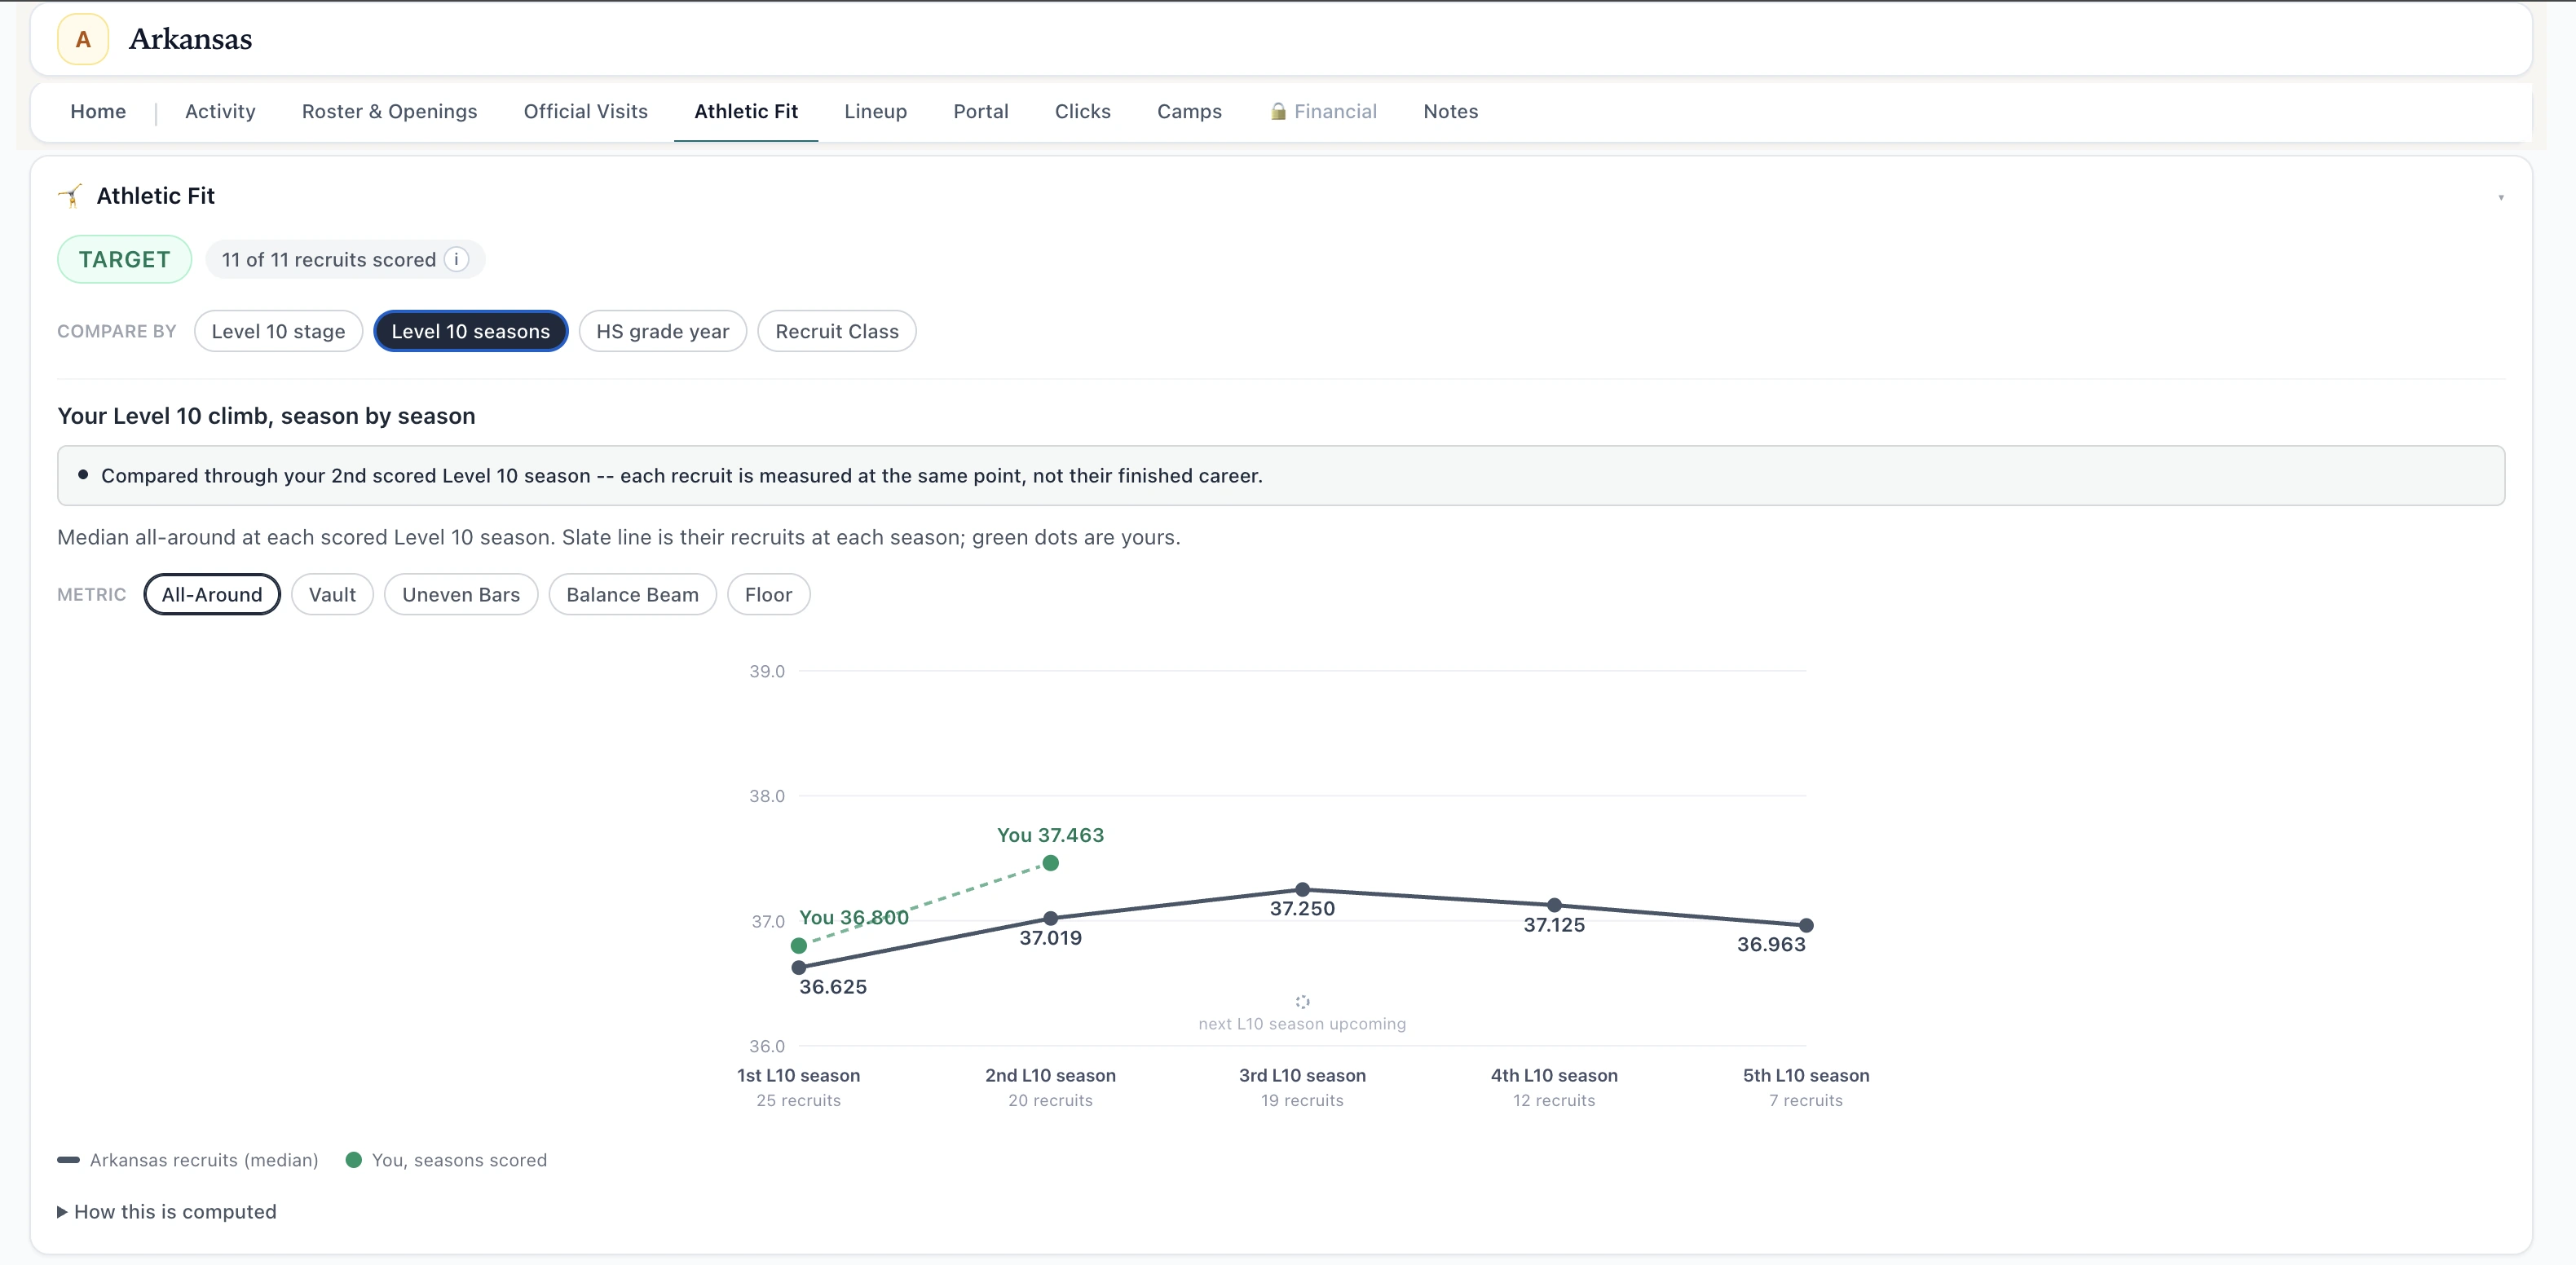Screen dimensions: 2576x1265
Task: Click the '5th L10 season' axis label
Action: pos(1806,1076)
